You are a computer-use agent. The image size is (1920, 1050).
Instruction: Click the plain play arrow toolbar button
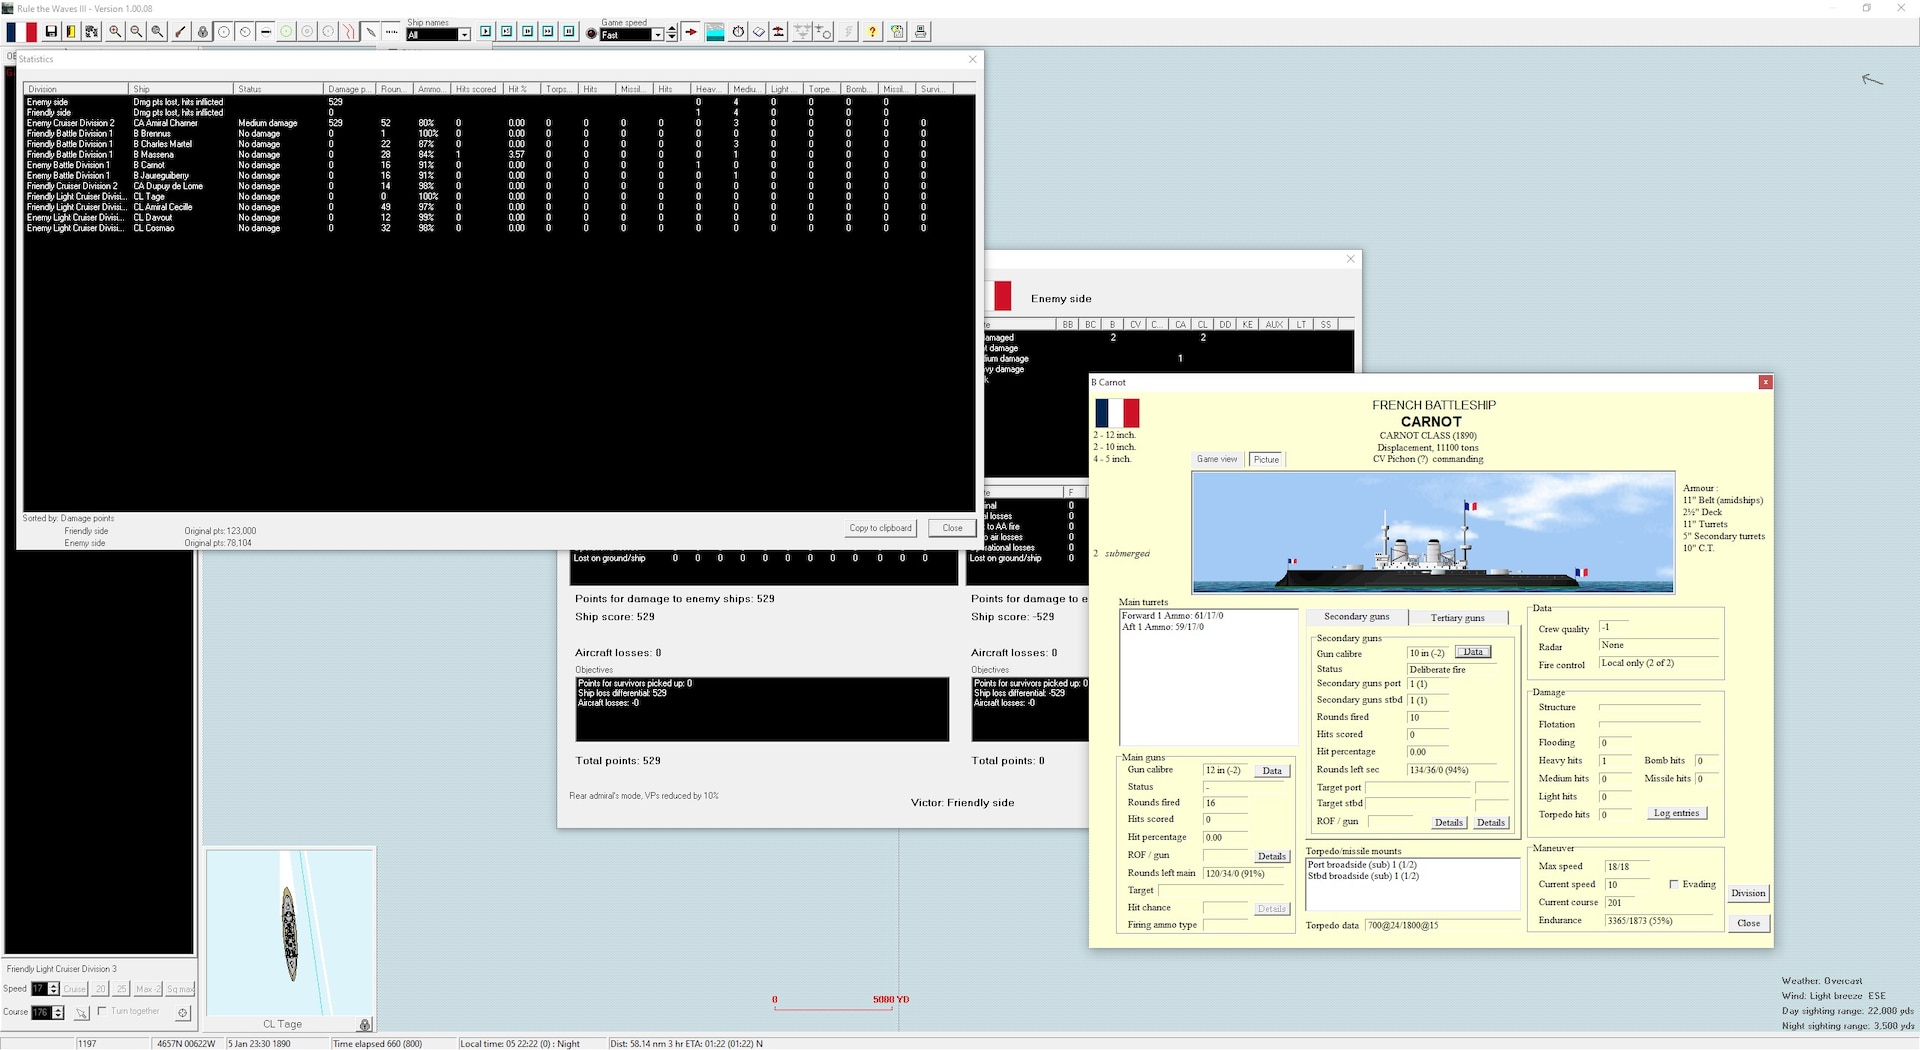coord(486,32)
